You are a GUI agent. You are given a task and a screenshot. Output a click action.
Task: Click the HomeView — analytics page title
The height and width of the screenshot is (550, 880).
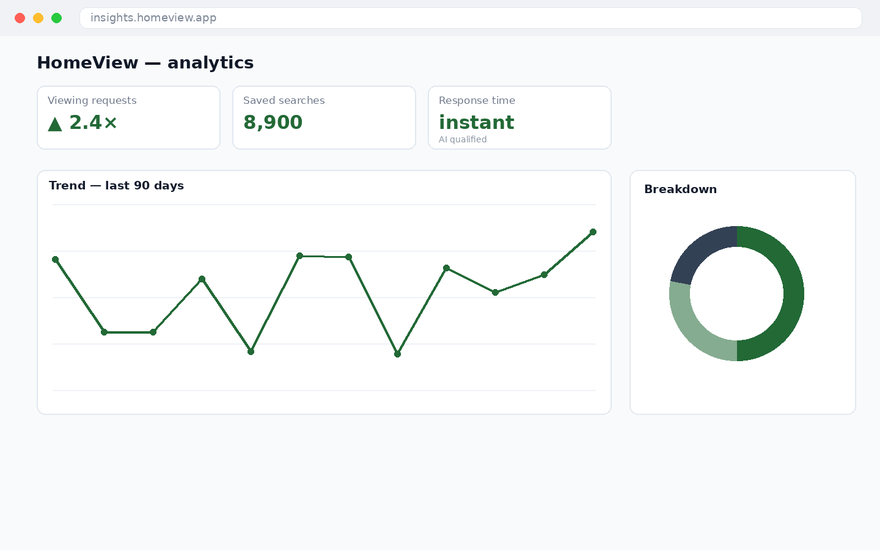click(145, 62)
